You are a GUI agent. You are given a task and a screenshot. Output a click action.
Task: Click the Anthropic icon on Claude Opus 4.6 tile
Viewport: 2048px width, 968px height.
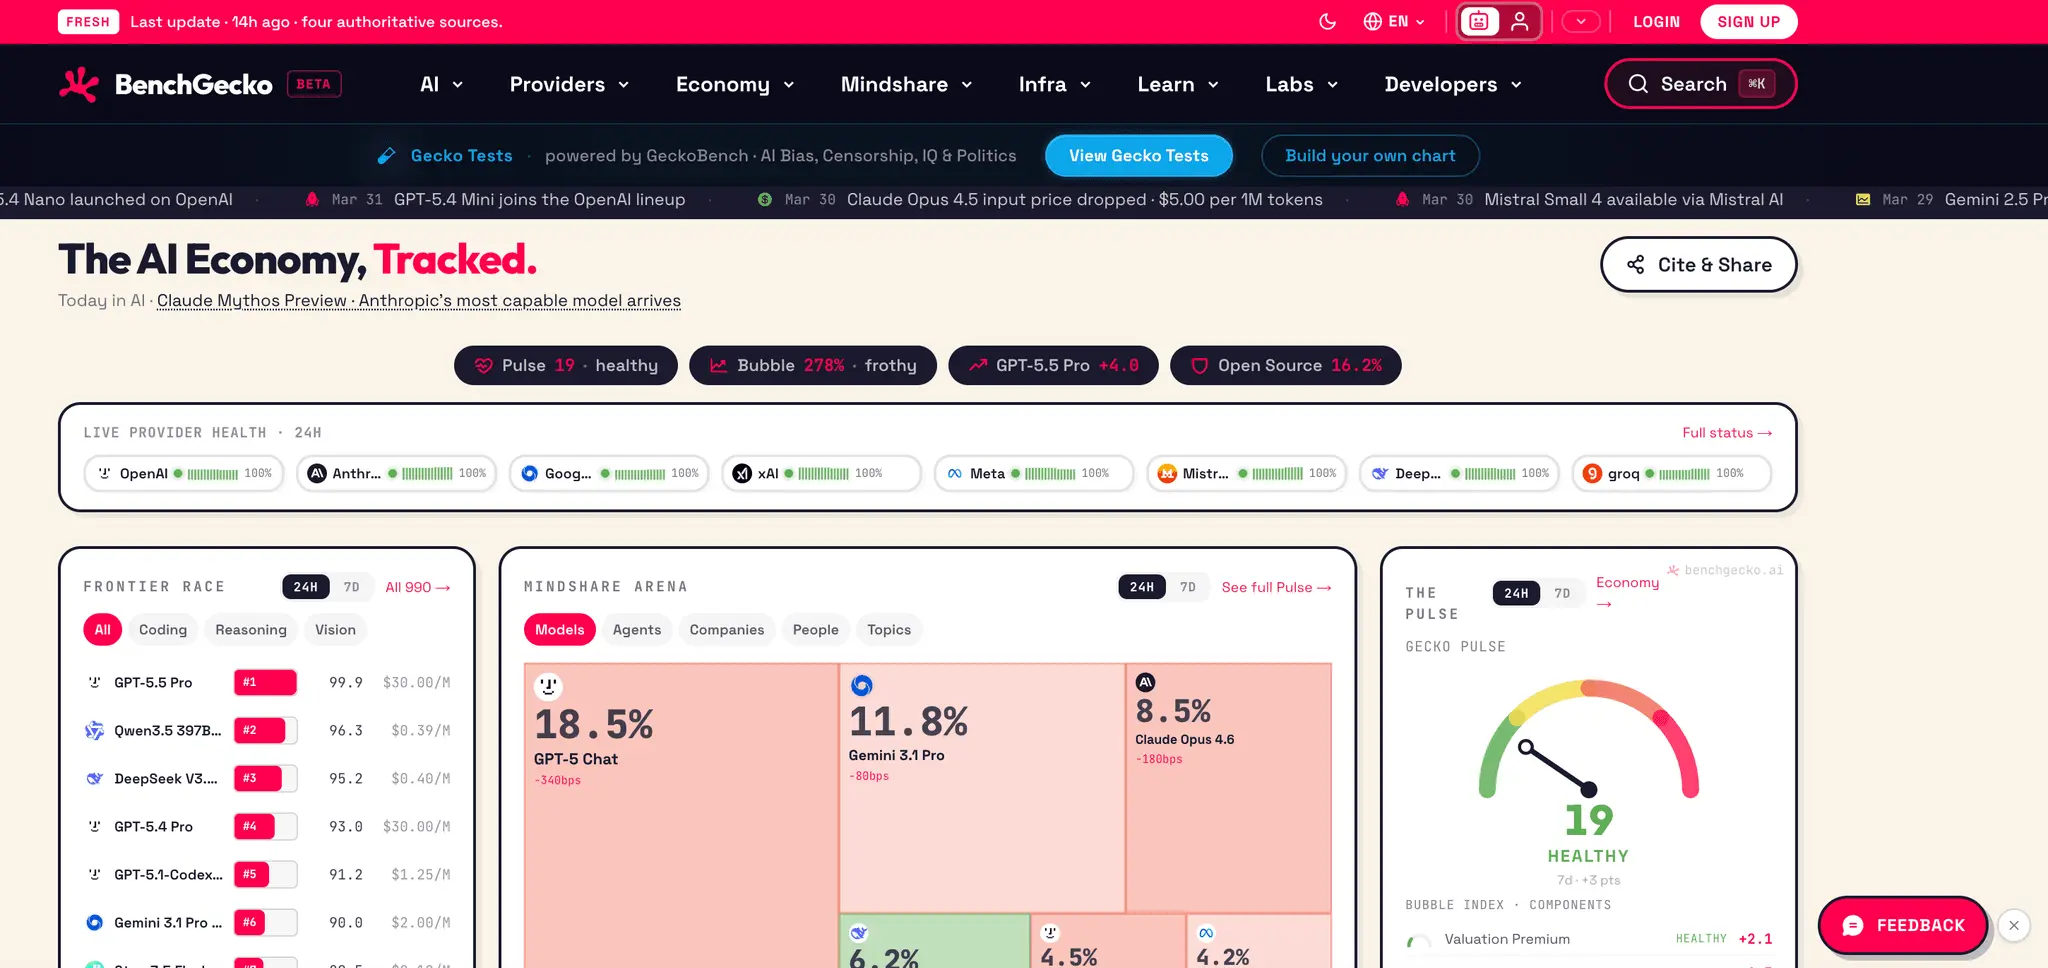tap(1146, 683)
